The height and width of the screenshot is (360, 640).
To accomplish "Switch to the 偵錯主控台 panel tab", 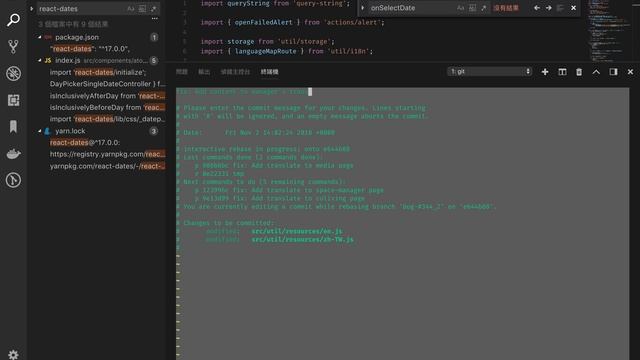I will [x=235, y=72].
